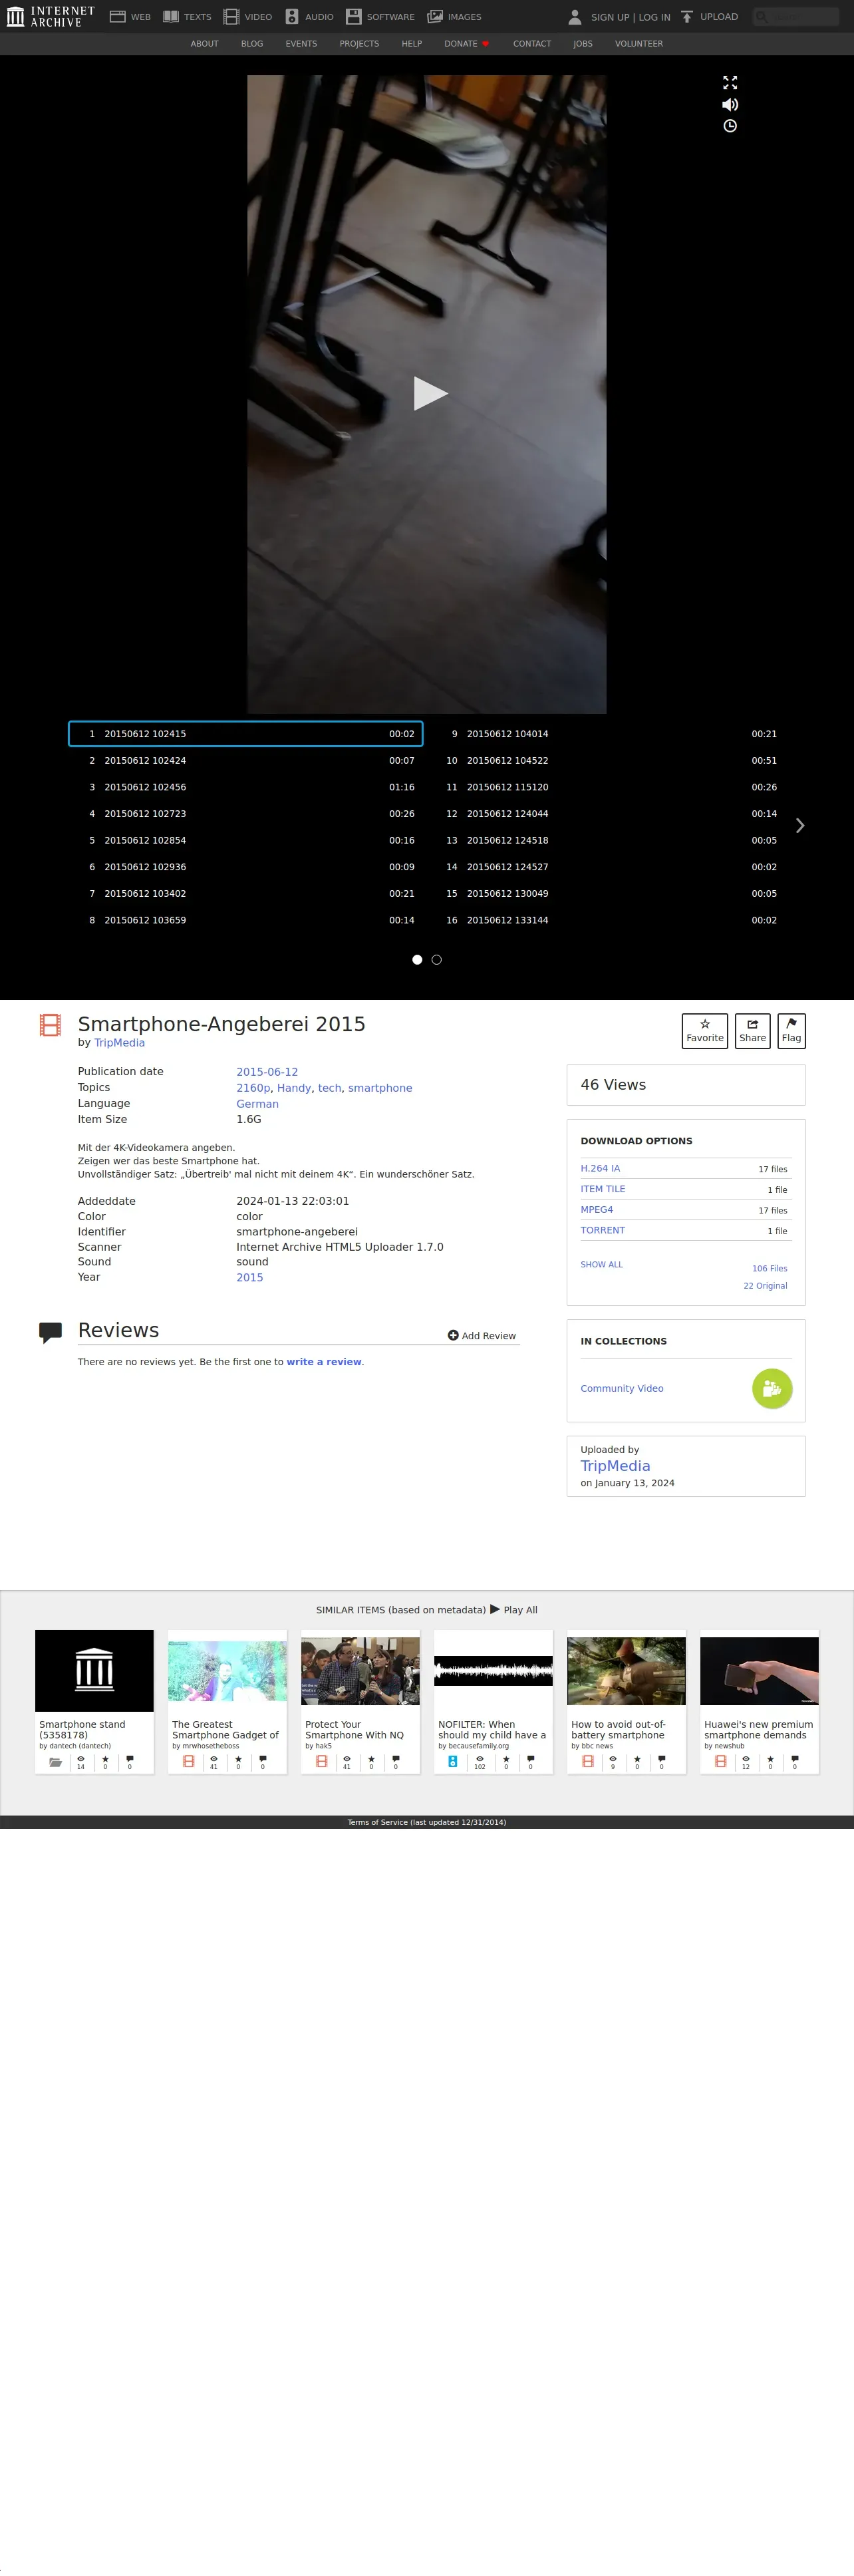The image size is (854, 2576).
Task: Select second playlist page dot
Action: (436, 960)
